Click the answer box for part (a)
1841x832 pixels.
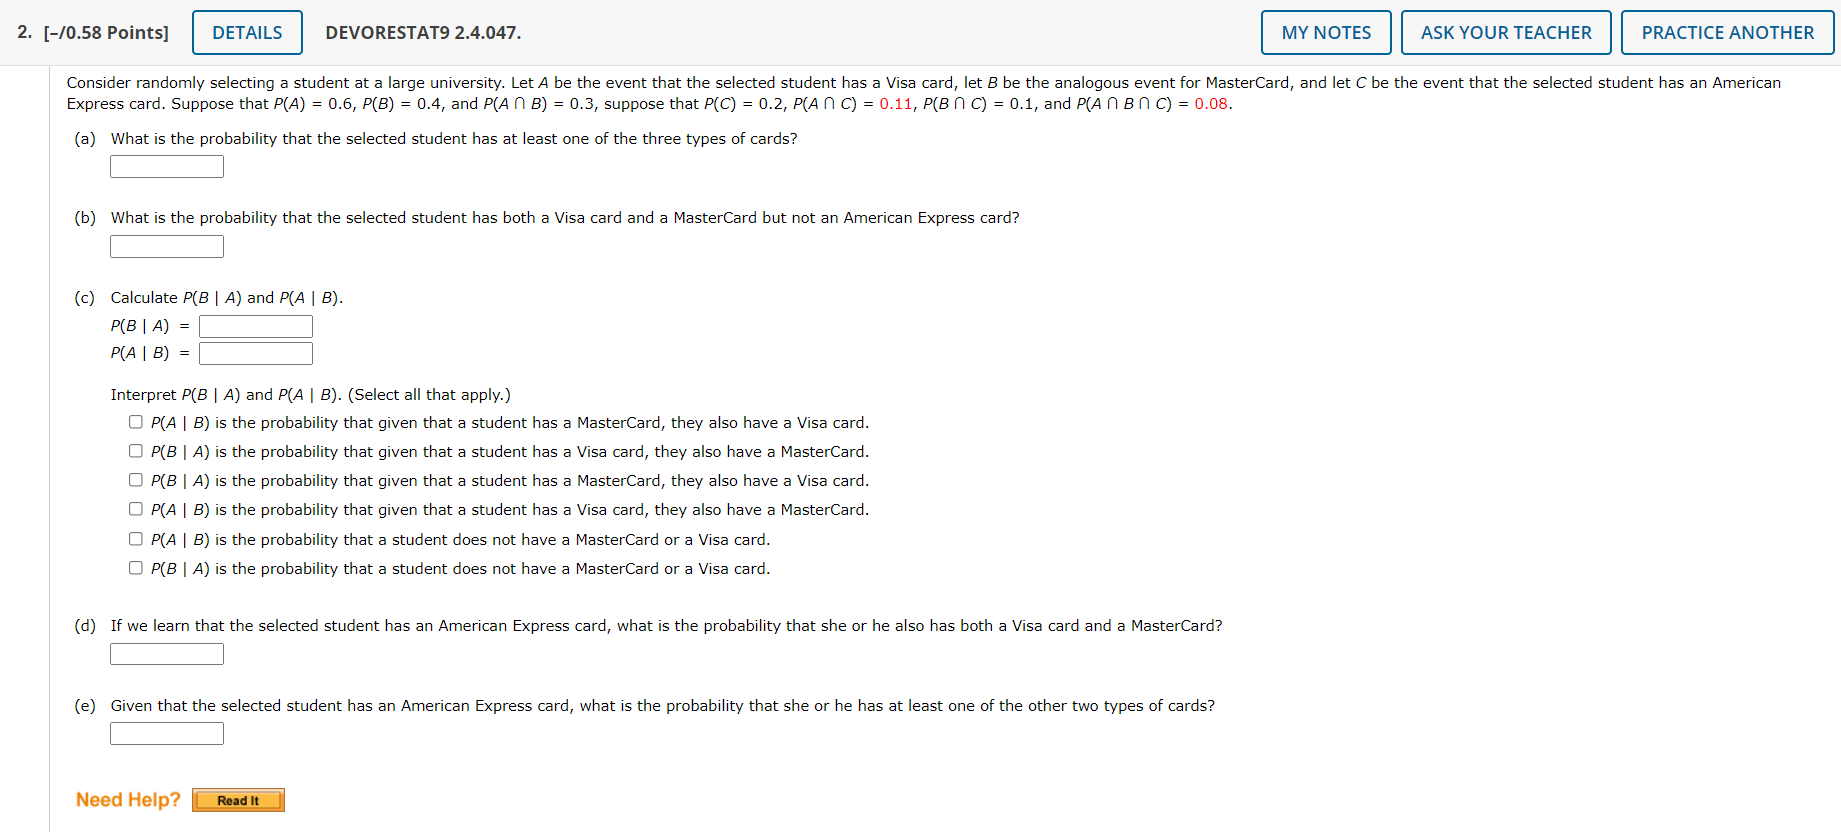pyautogui.click(x=166, y=166)
